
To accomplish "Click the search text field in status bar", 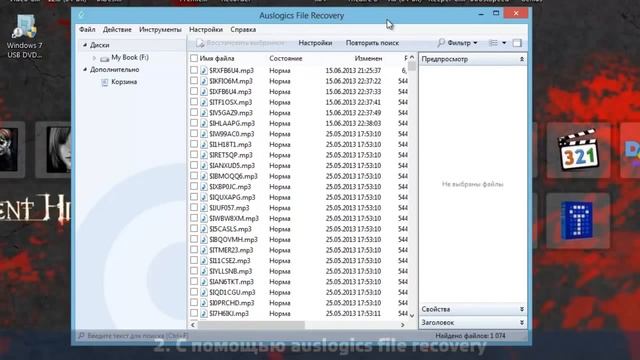I will pyautogui.click(x=134, y=336).
